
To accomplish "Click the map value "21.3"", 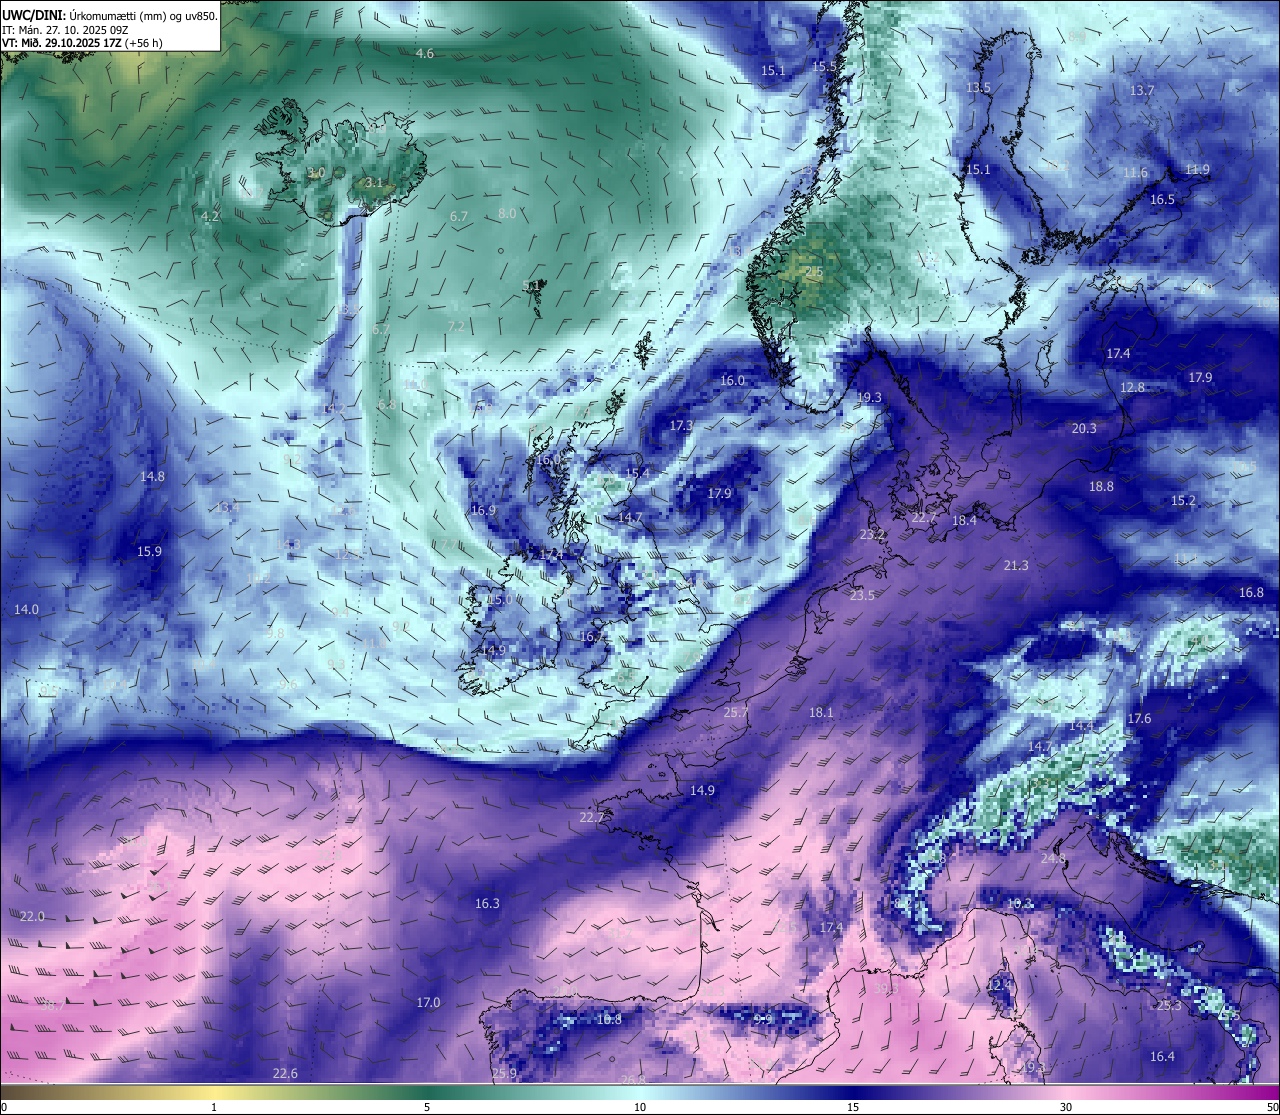I will coord(1016,566).
